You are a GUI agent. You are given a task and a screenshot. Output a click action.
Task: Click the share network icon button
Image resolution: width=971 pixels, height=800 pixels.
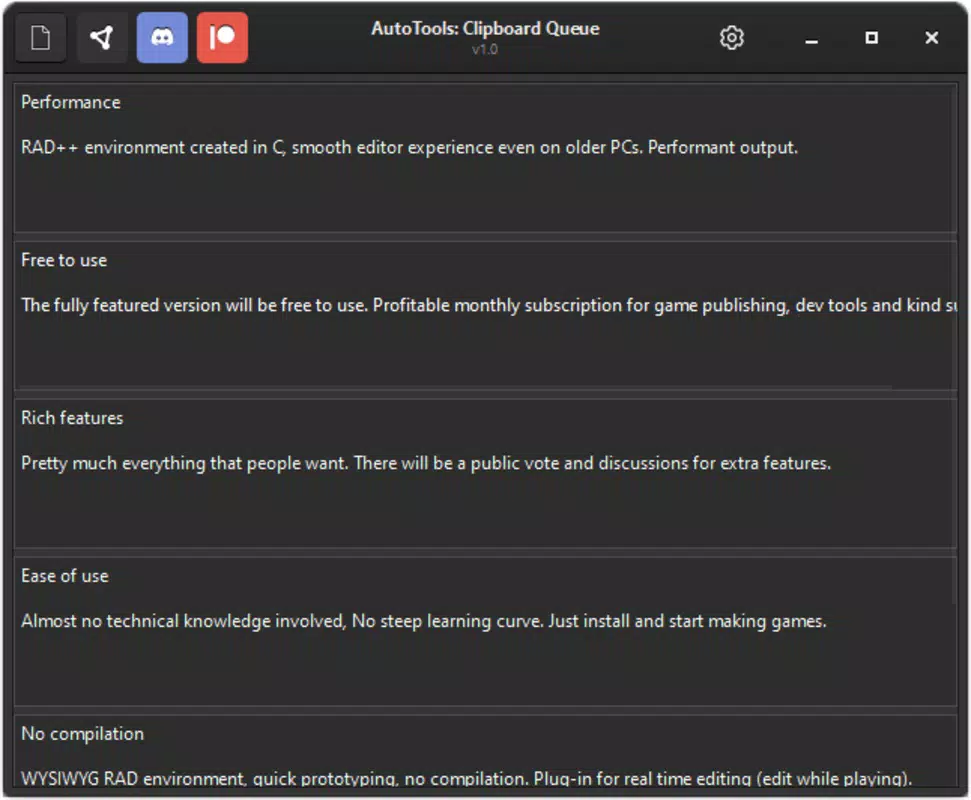[x=102, y=37]
